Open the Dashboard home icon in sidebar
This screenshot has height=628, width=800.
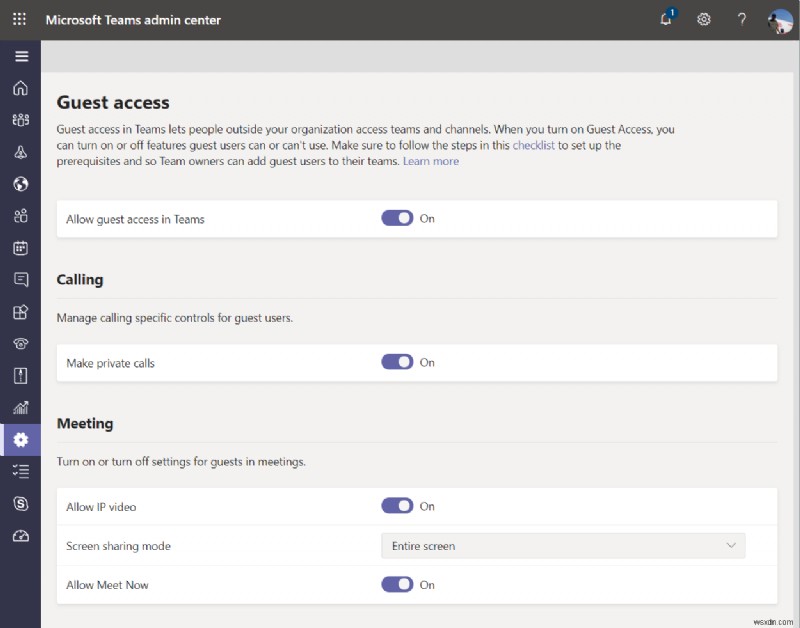coord(20,88)
